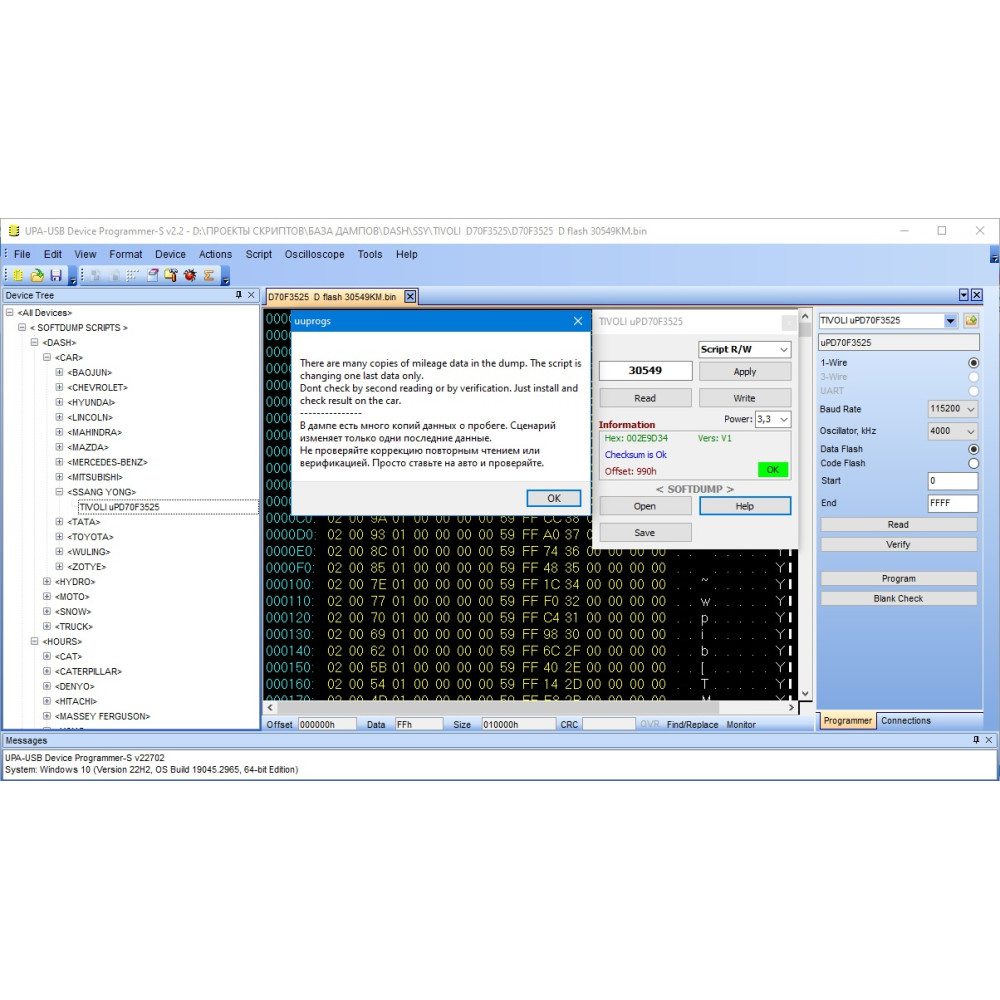Click the sigma checksum icon
Viewport: 1000px width, 1000px height.
click(x=209, y=276)
